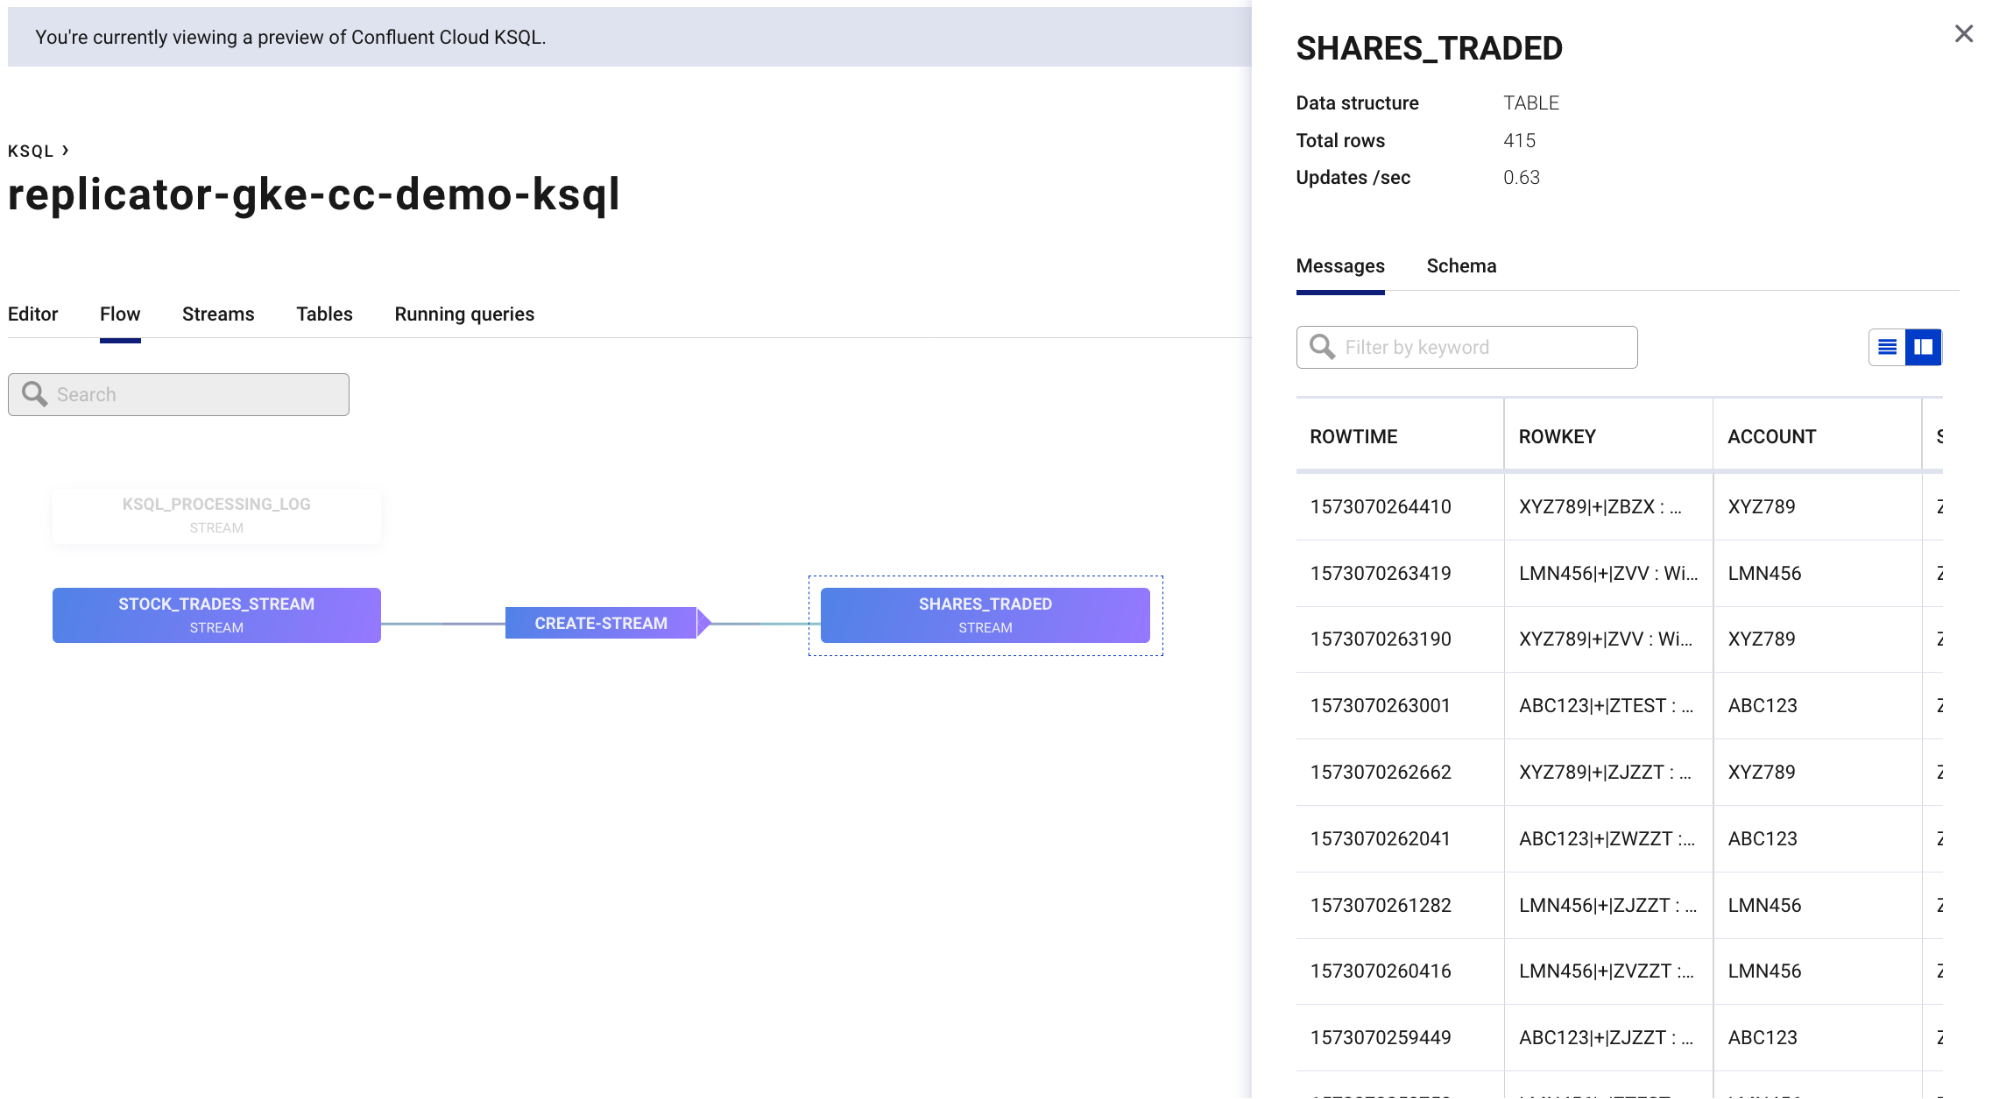
Task: Click the Data structure value TABLE
Action: pos(1531,103)
